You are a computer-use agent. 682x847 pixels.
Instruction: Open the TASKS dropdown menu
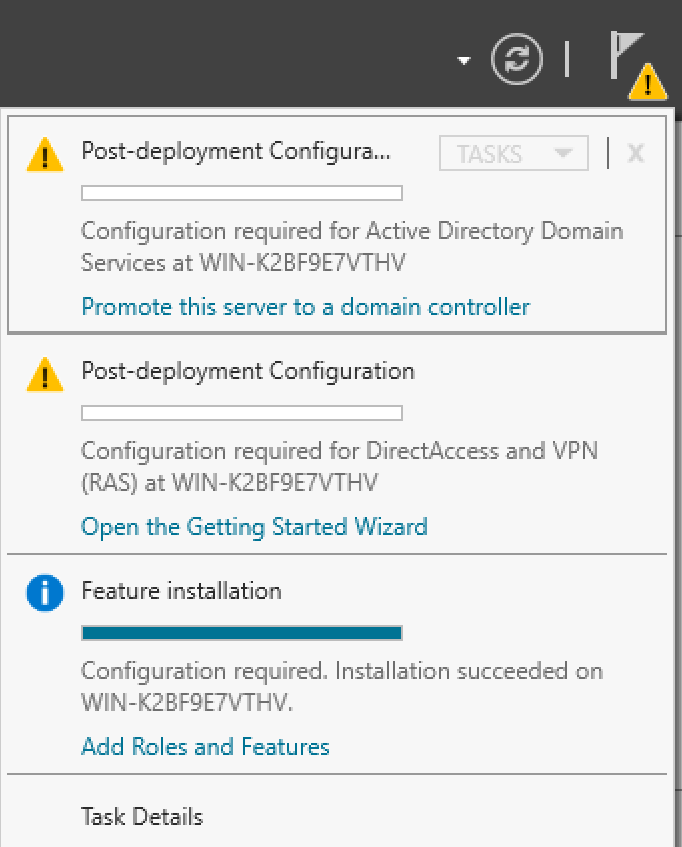click(515, 154)
